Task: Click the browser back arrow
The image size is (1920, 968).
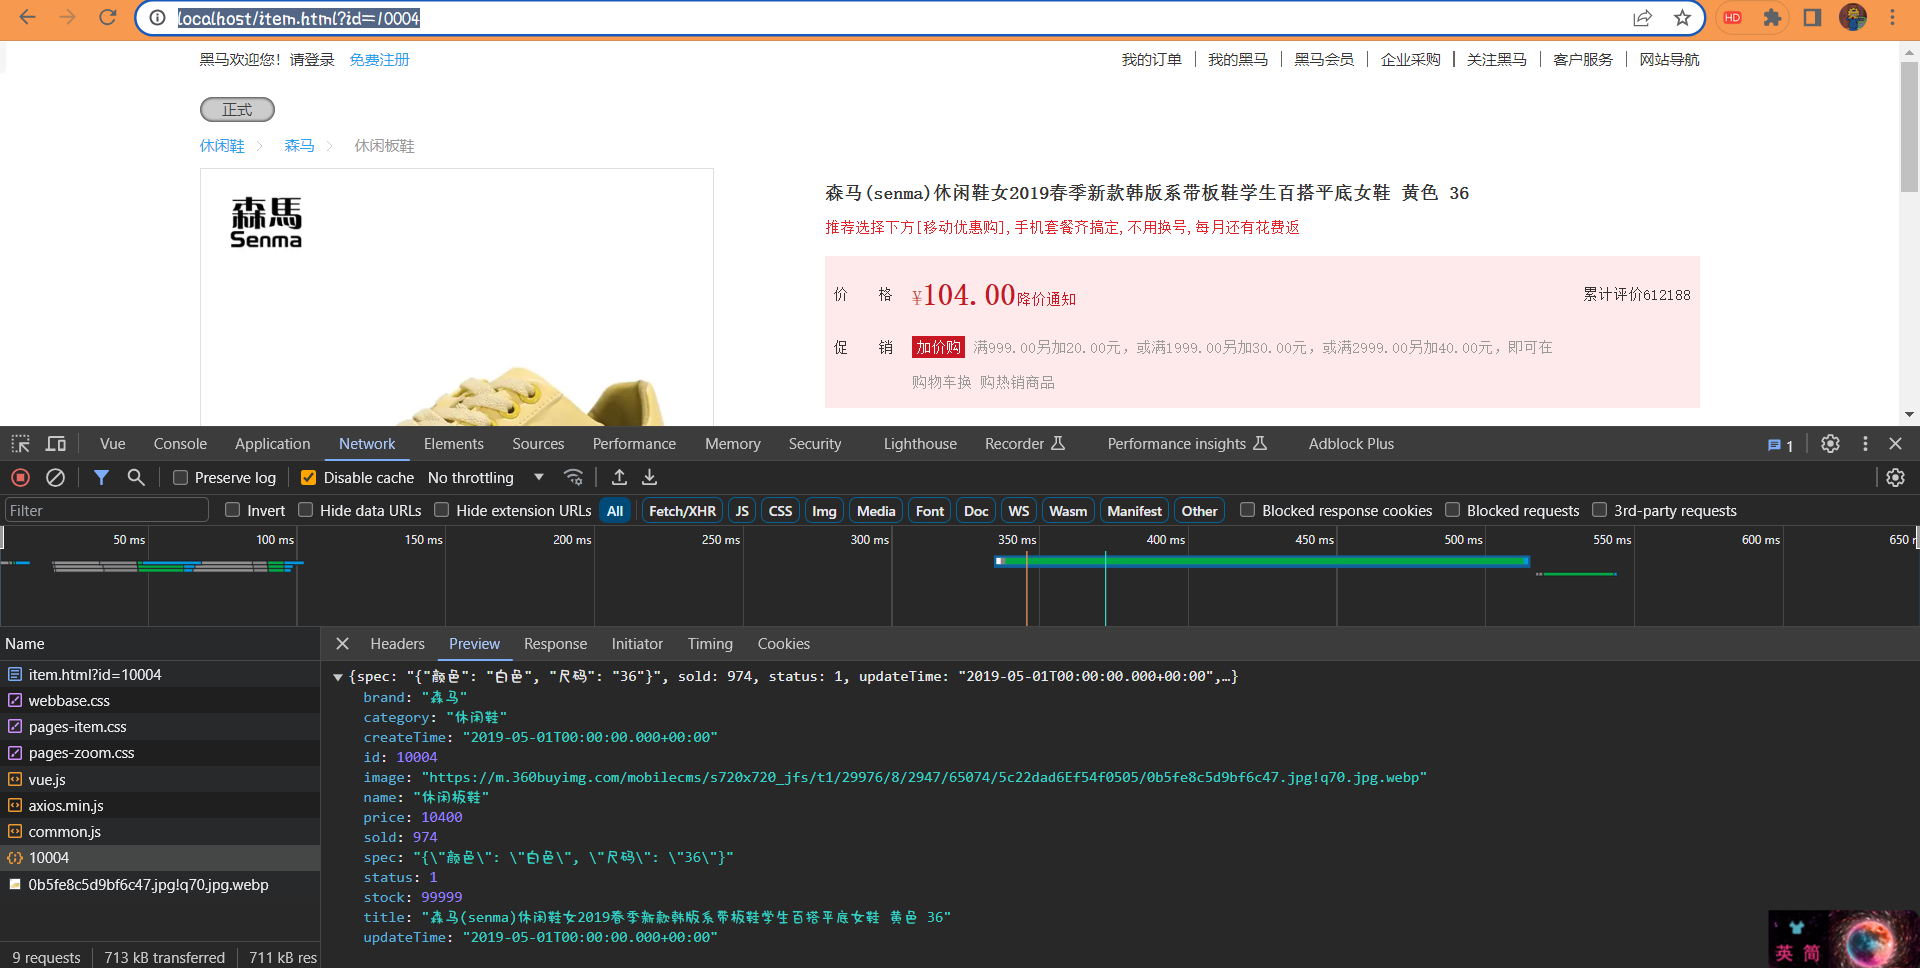Action: [27, 18]
